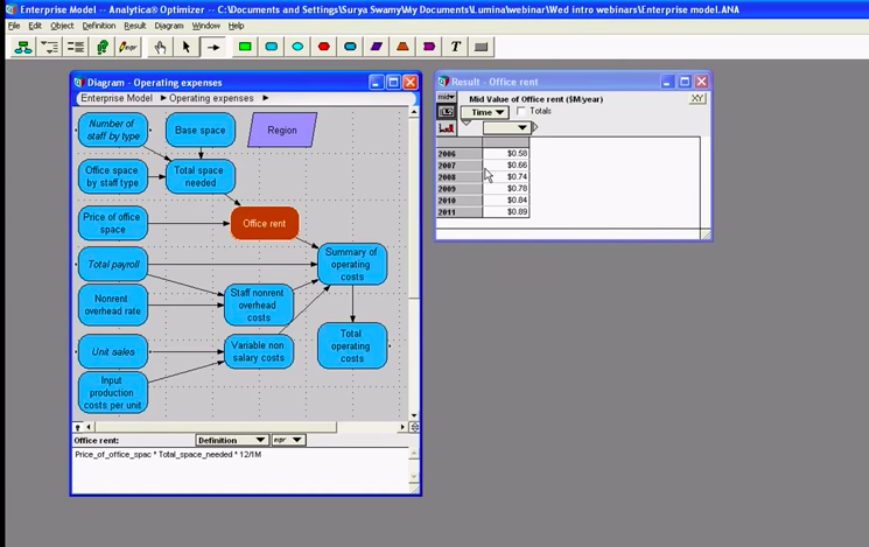Click the Operating expenses breadcrumb
The height and width of the screenshot is (547, 869).
[211, 98]
